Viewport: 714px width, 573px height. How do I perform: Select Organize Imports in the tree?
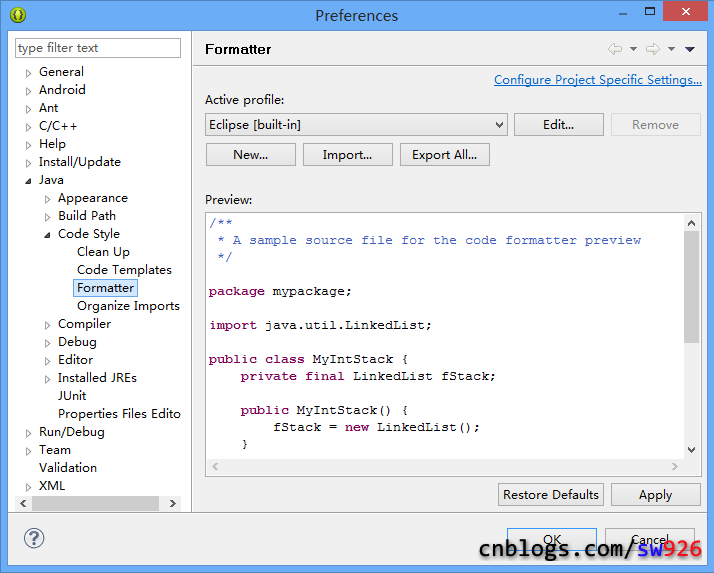pyautogui.click(x=128, y=306)
